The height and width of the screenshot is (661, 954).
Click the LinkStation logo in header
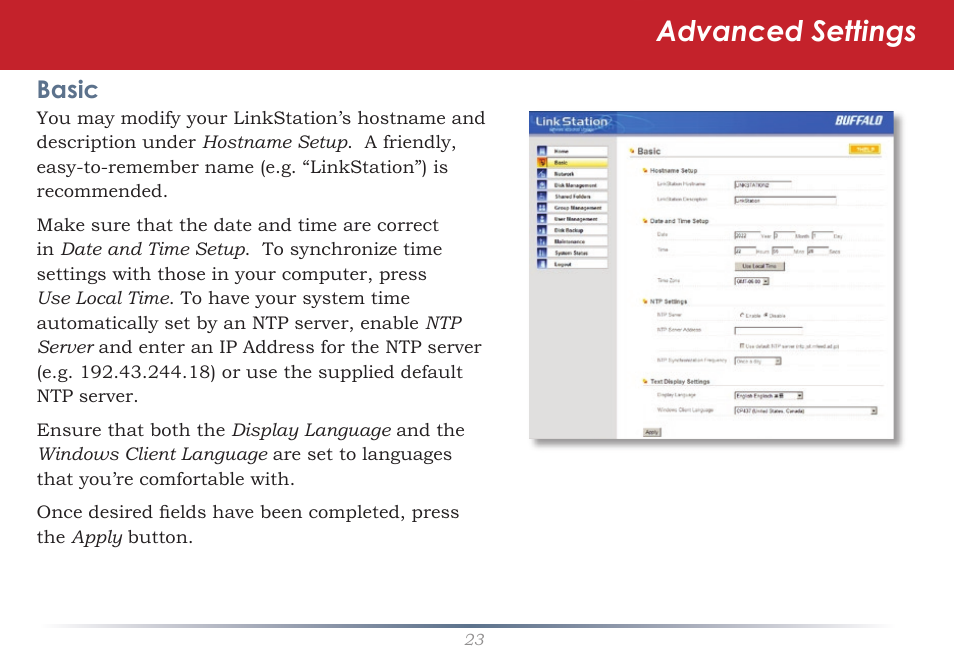tap(572, 122)
